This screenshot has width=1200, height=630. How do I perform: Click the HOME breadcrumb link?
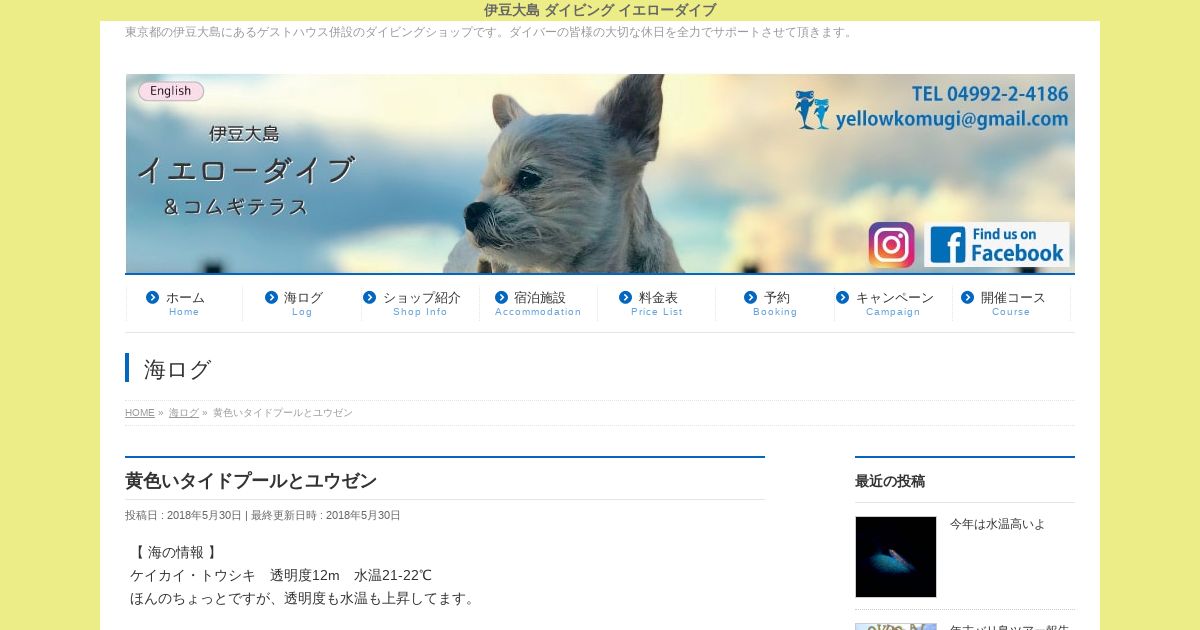[140, 413]
